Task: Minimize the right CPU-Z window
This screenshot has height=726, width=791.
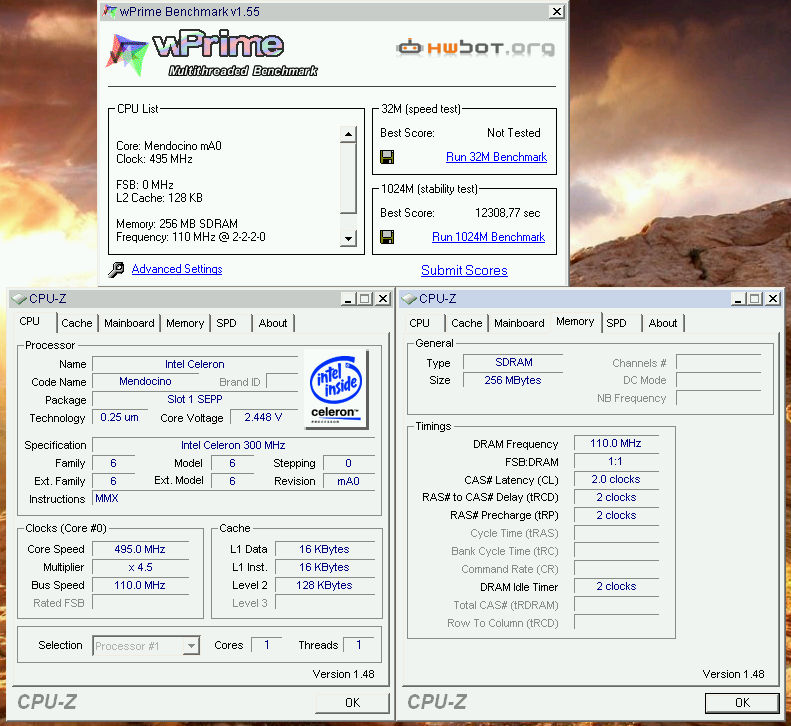Action: pyautogui.click(x=738, y=299)
